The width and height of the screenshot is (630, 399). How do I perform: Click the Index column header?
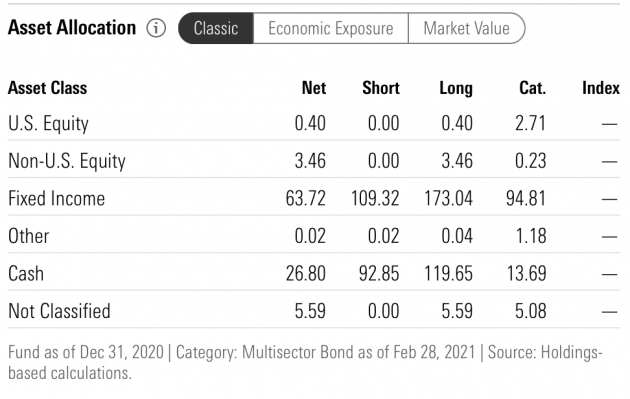point(601,88)
